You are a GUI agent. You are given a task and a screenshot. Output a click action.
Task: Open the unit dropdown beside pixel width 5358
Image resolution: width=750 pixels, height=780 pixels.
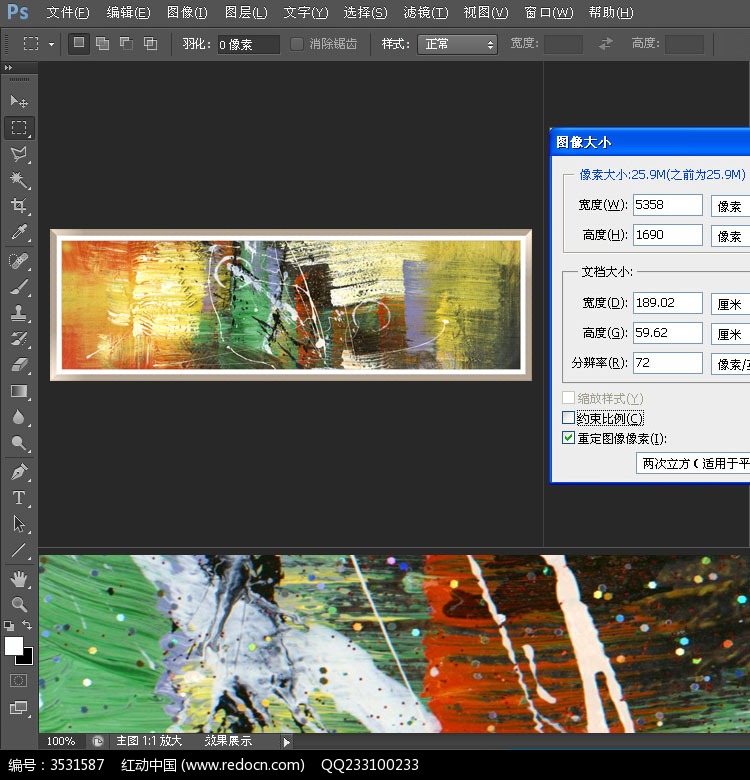pos(730,206)
